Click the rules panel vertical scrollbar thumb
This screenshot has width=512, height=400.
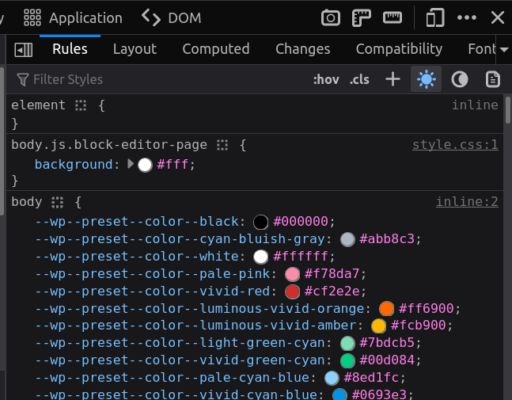[508, 110]
